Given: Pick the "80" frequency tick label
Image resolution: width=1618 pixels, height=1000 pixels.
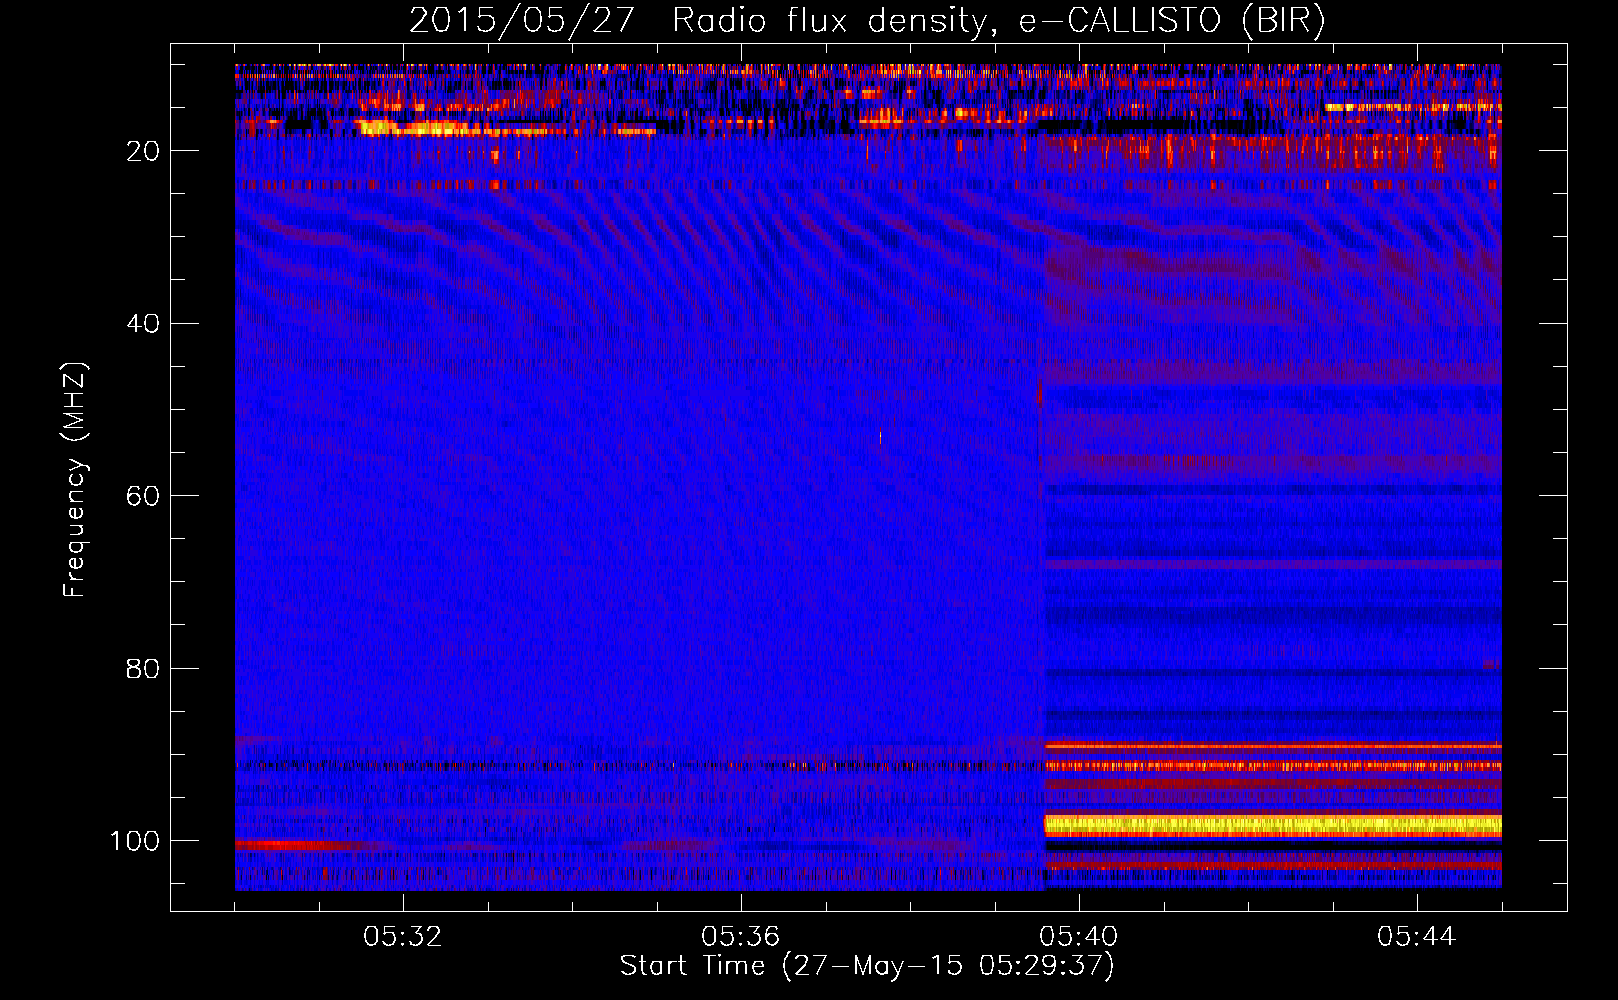Looking at the screenshot, I should [x=143, y=669].
